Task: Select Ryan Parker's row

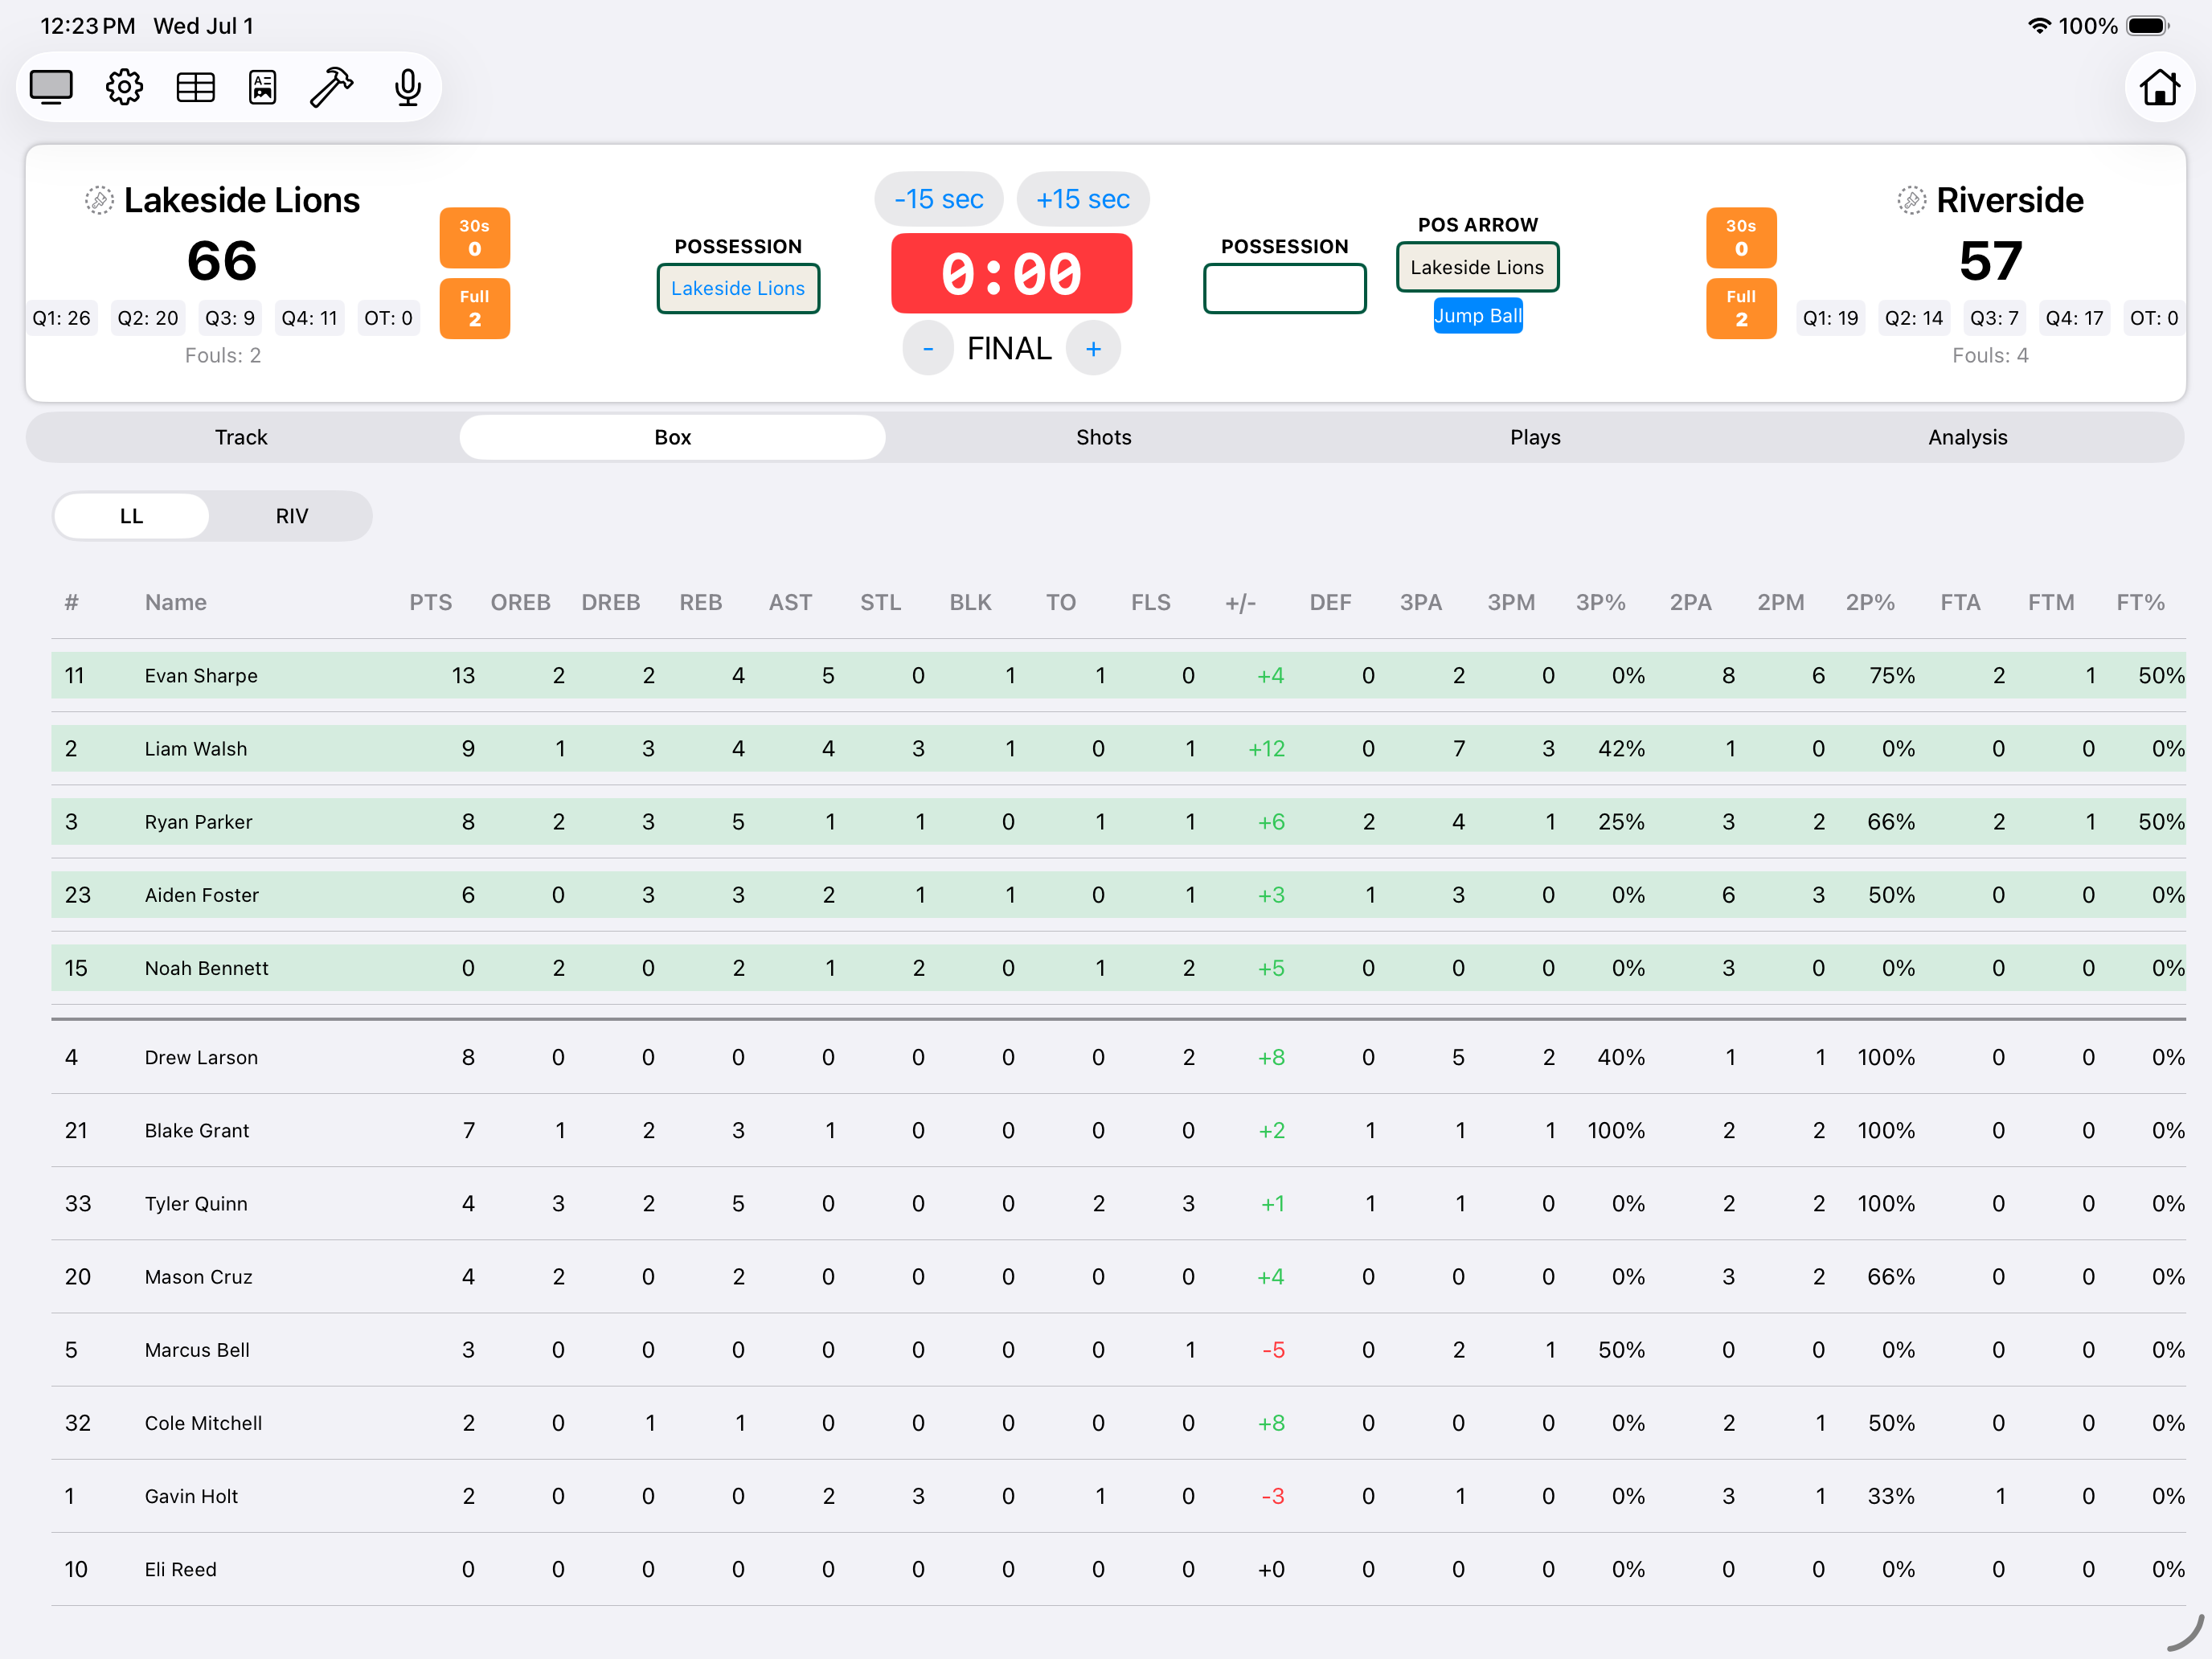Action: coord(1118,821)
